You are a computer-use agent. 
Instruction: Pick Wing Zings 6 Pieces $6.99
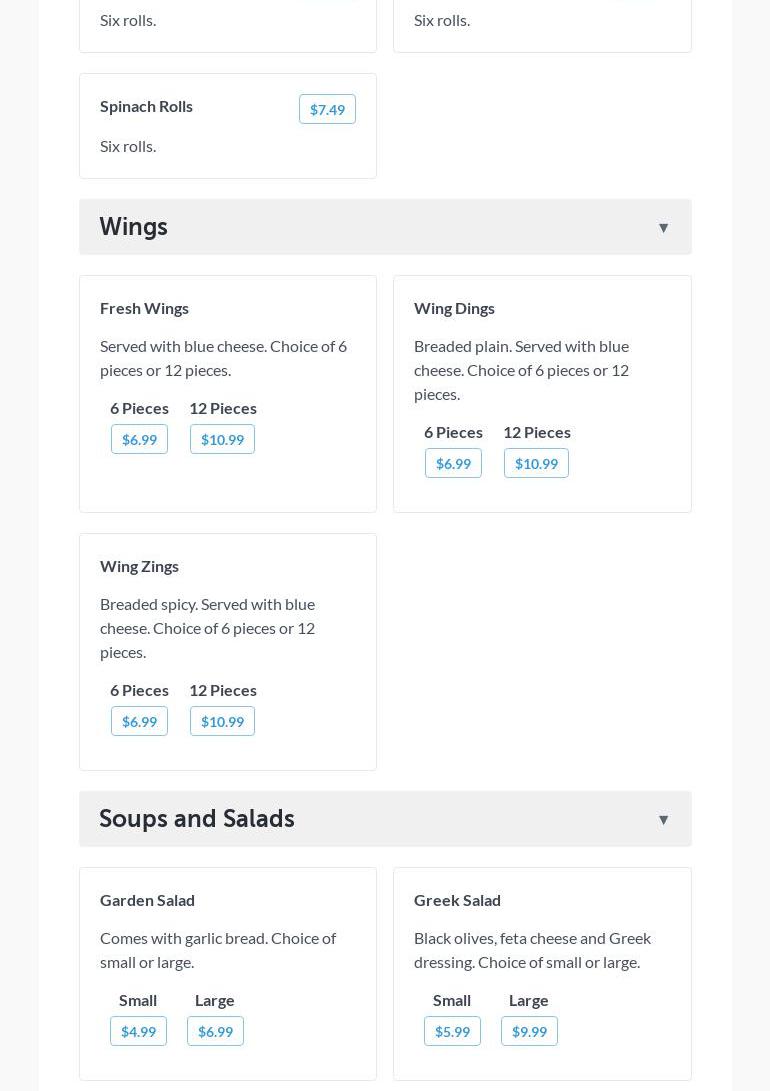coord(139,721)
